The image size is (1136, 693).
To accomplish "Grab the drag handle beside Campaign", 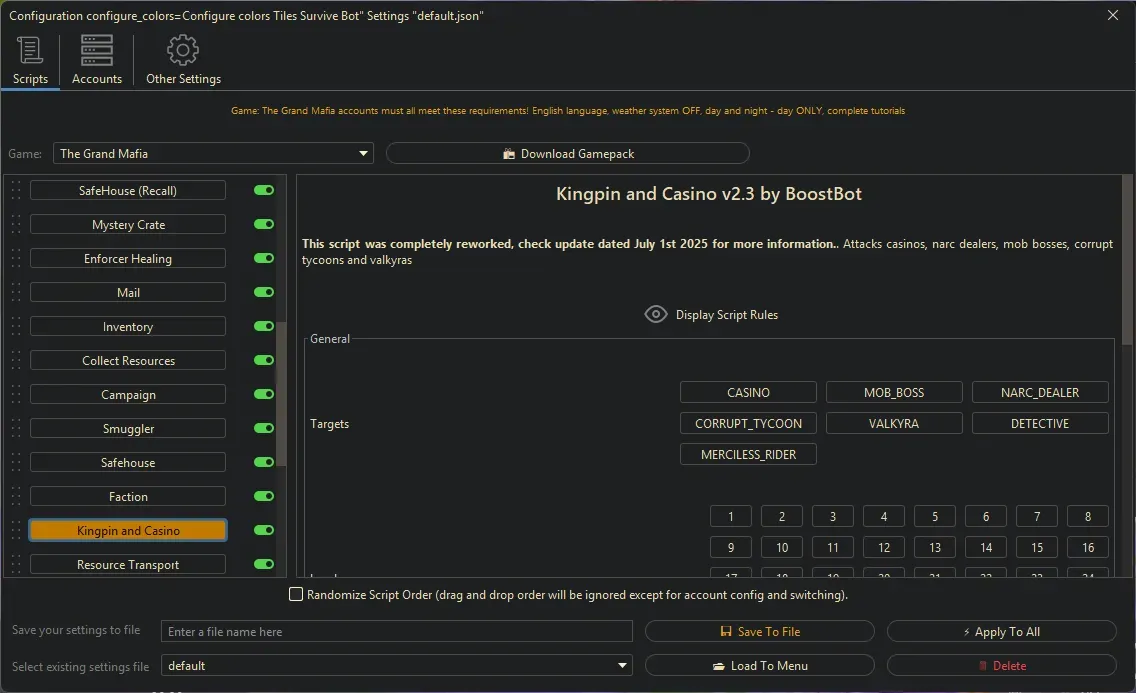I will click(x=16, y=395).
